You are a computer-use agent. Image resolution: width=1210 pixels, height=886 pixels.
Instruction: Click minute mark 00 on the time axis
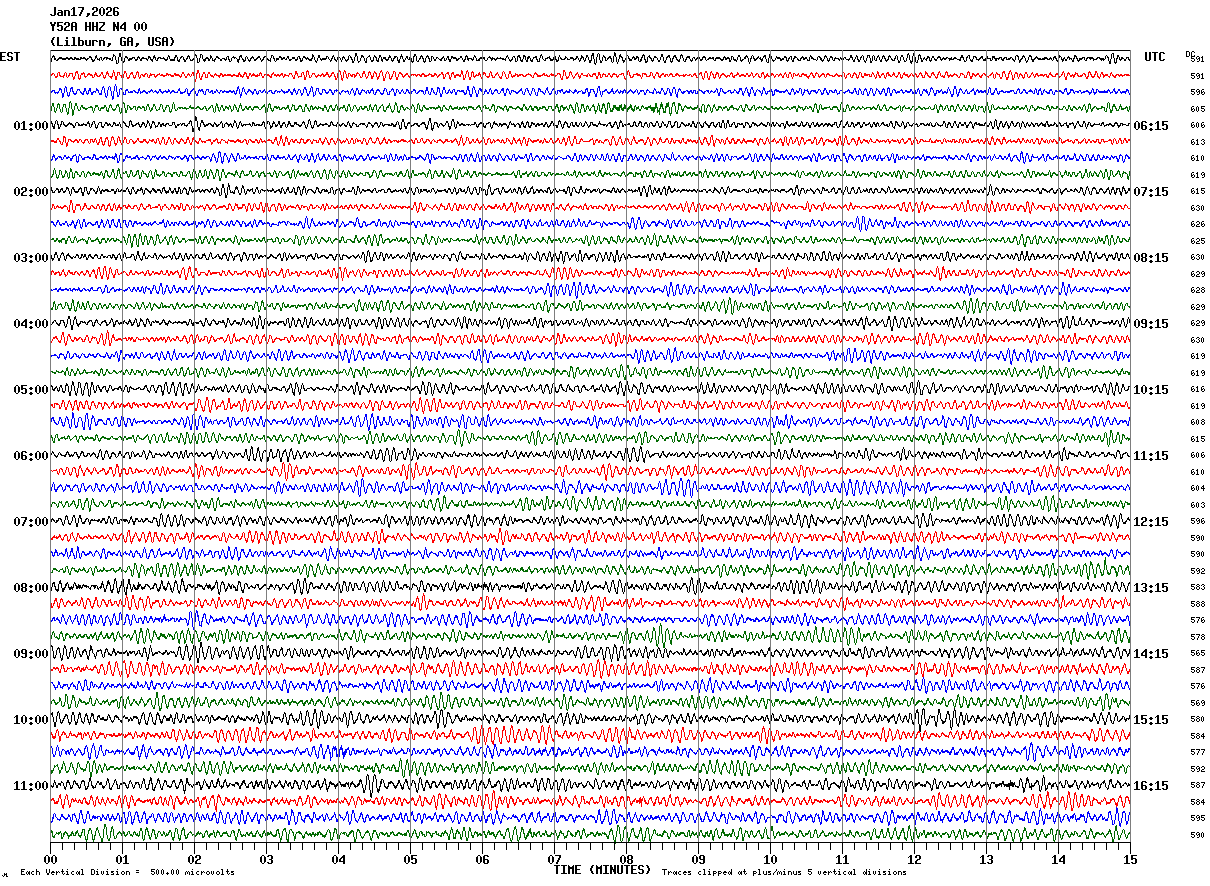click(50, 859)
